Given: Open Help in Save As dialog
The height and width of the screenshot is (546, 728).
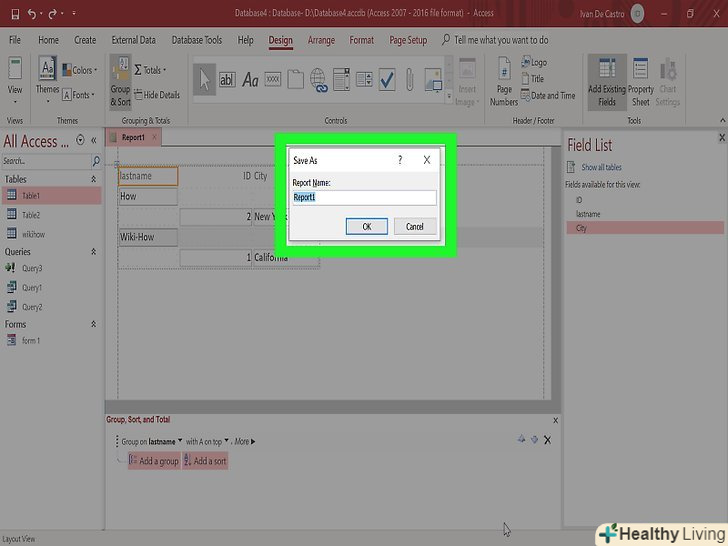Looking at the screenshot, I should 400,160.
